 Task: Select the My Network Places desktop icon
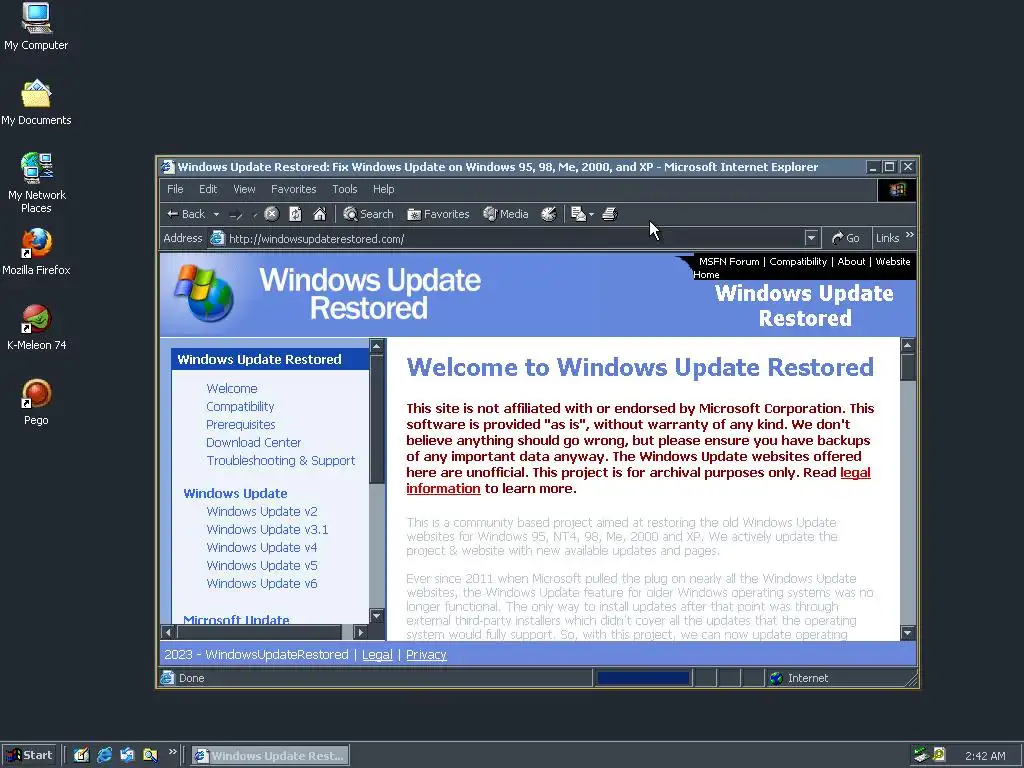37,183
